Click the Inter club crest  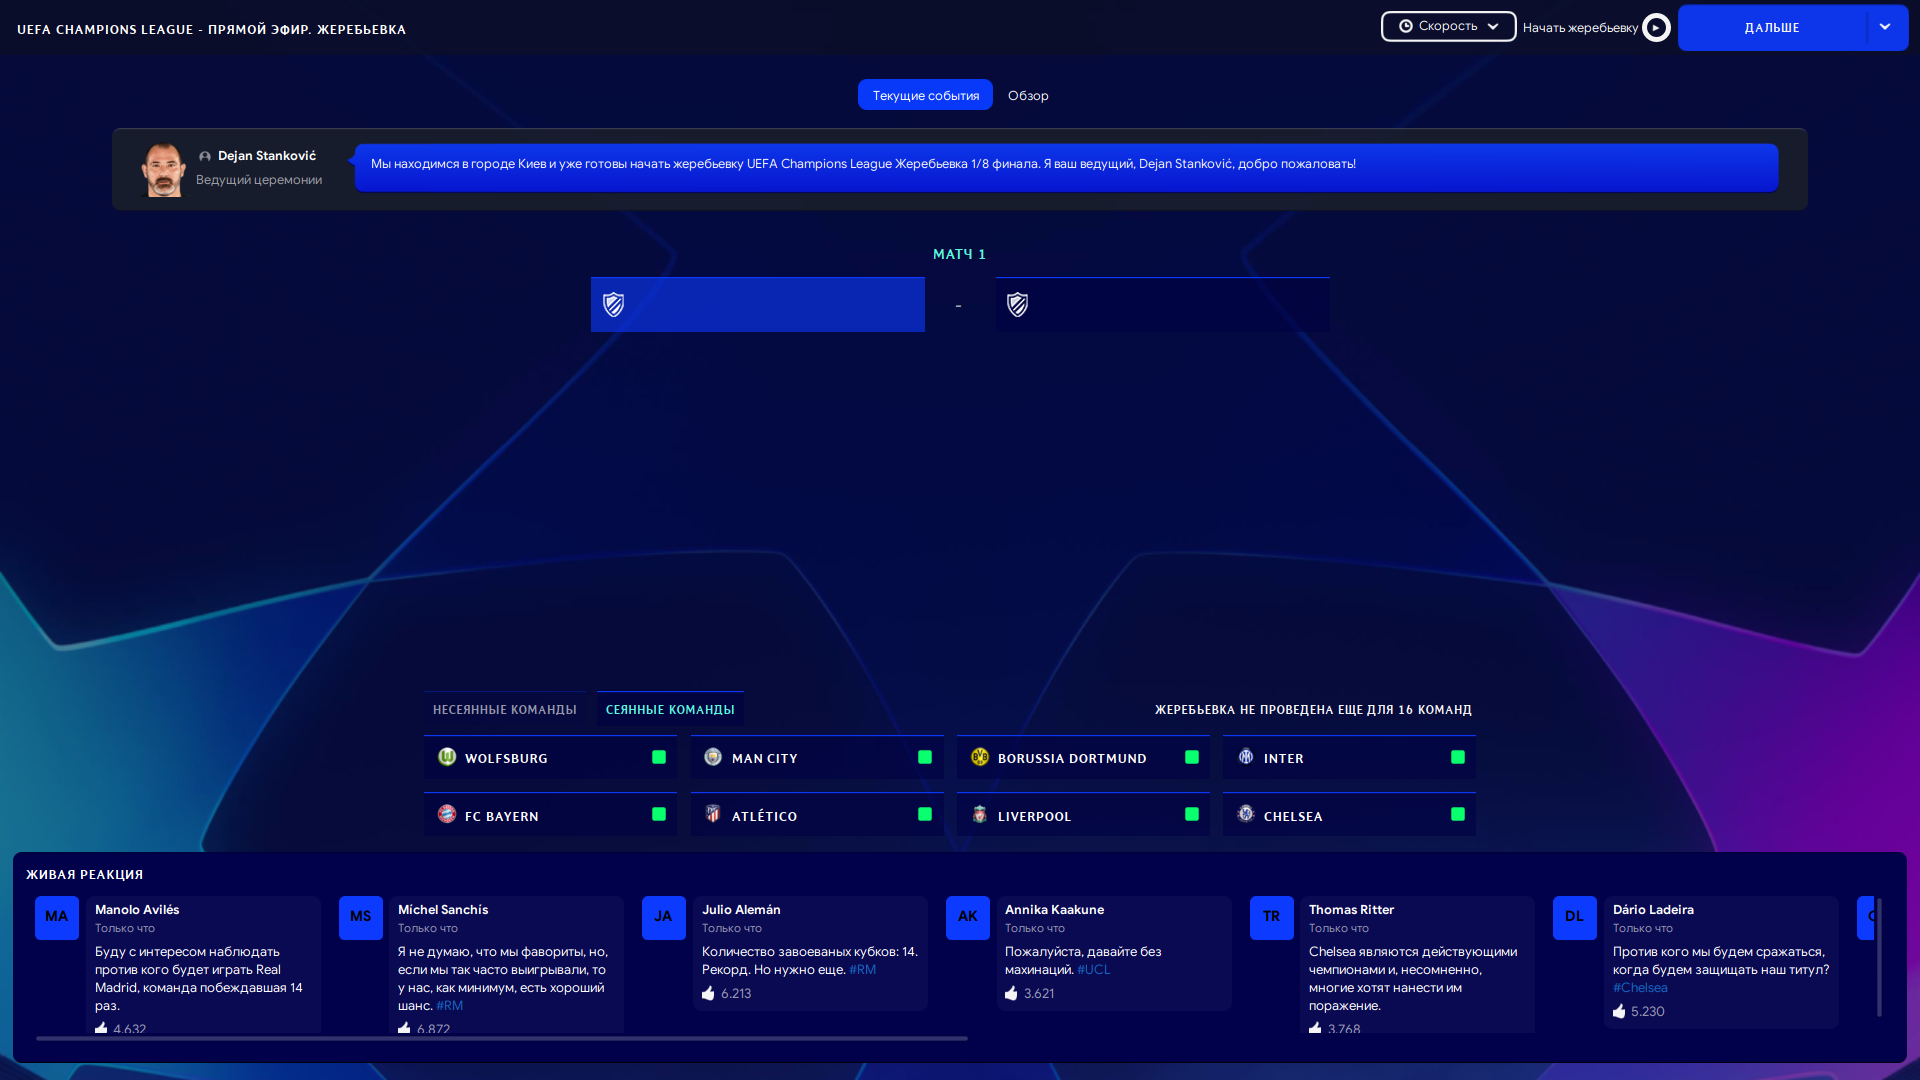click(1246, 757)
